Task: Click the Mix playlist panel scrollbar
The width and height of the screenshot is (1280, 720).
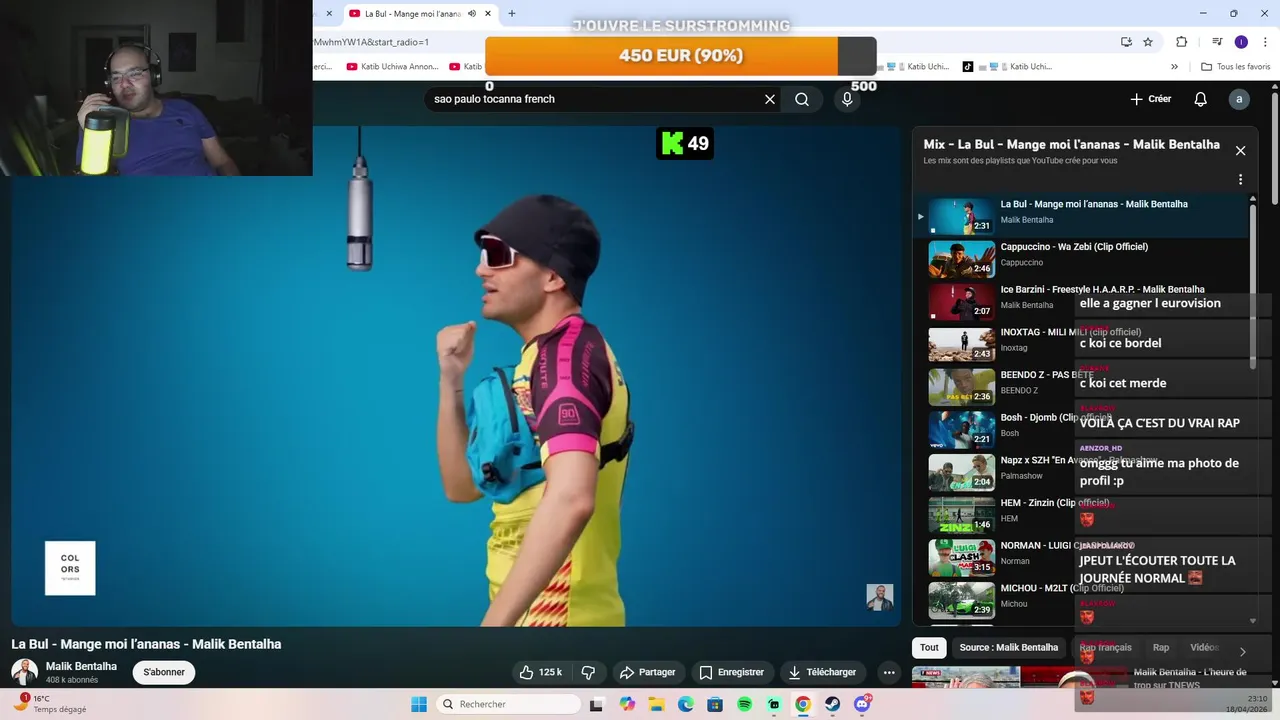Action: [1253, 285]
